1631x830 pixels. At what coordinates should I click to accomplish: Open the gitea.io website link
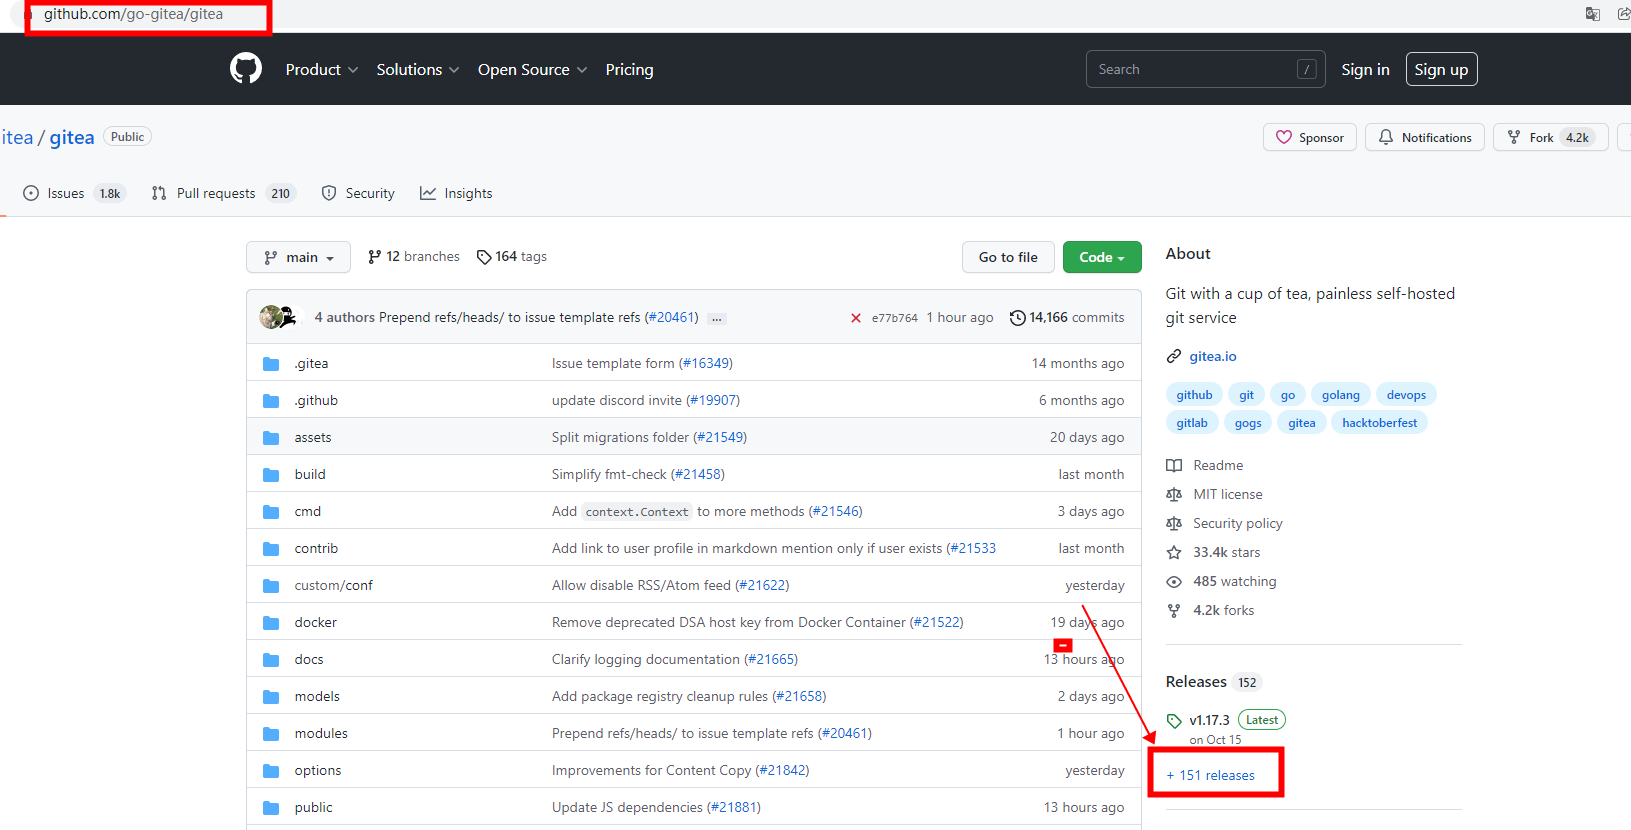1213,356
